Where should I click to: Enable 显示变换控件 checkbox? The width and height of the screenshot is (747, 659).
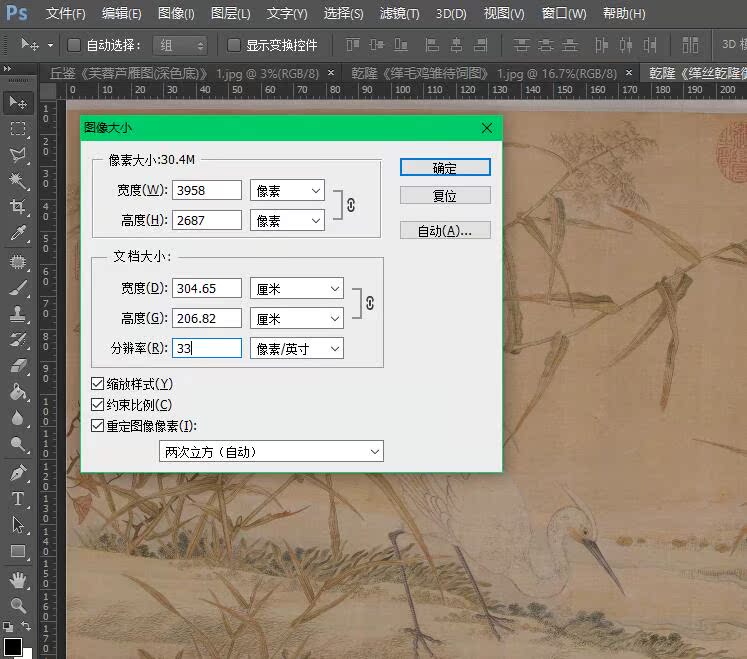tap(233, 45)
